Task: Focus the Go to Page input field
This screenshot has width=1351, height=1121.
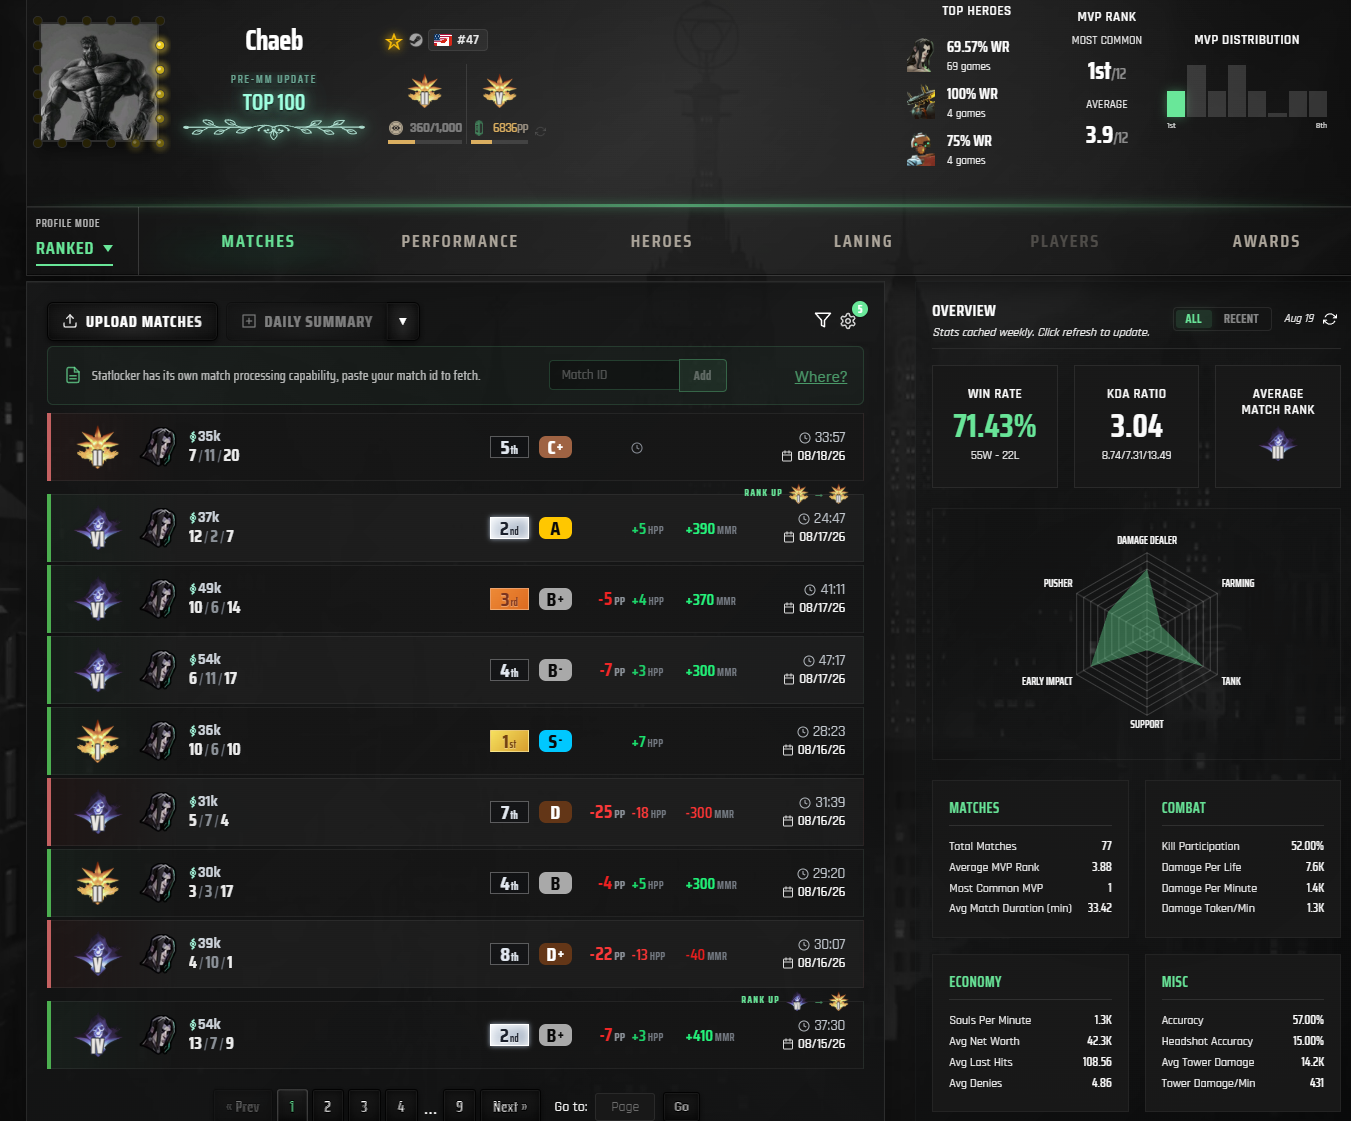Action: click(625, 1106)
